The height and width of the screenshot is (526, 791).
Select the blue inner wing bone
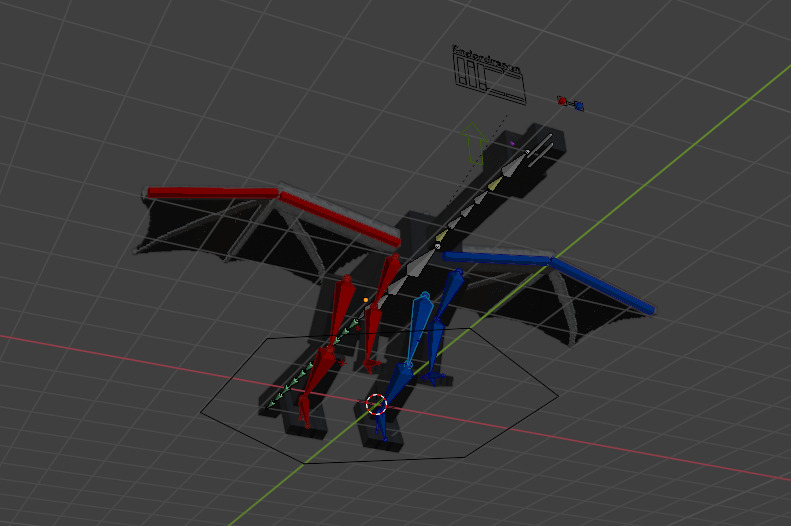click(x=496, y=258)
